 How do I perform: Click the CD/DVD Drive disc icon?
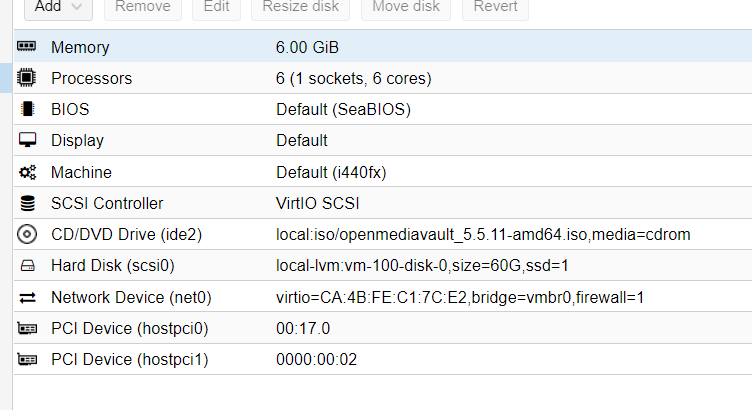click(x=27, y=235)
